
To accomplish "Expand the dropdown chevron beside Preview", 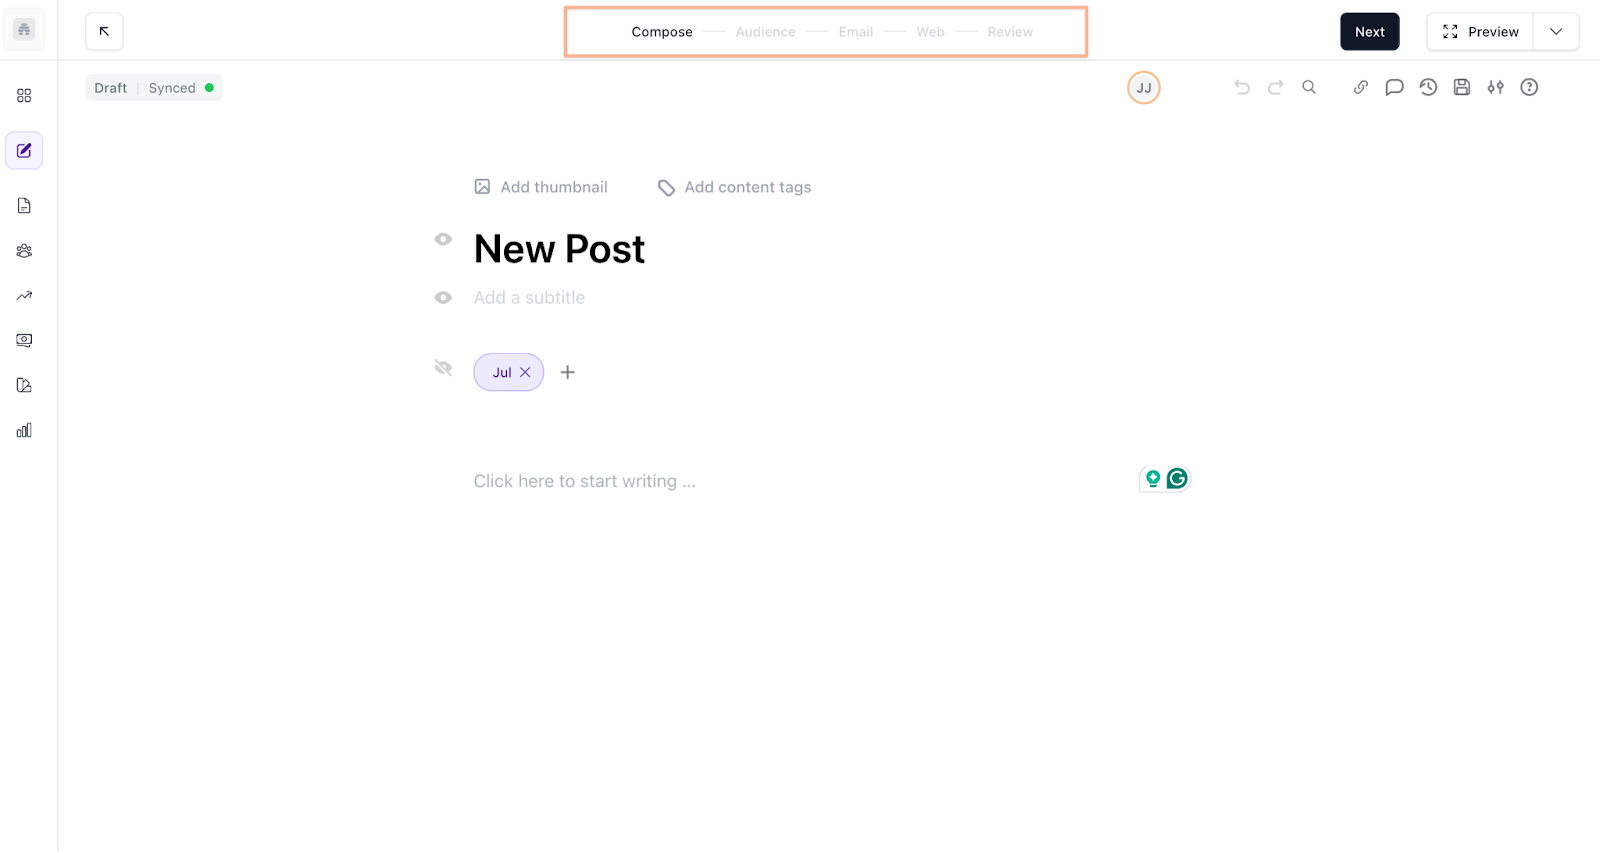I will click(x=1556, y=32).
